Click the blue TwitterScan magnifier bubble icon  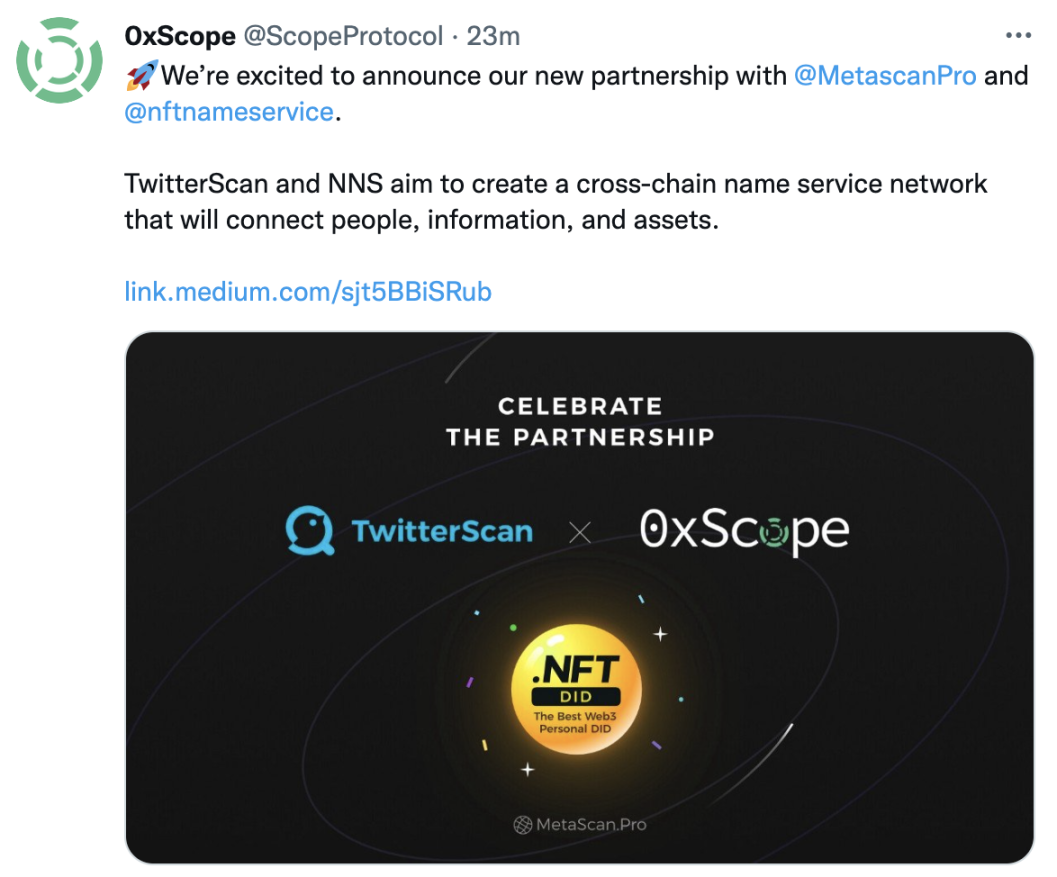pos(307,530)
